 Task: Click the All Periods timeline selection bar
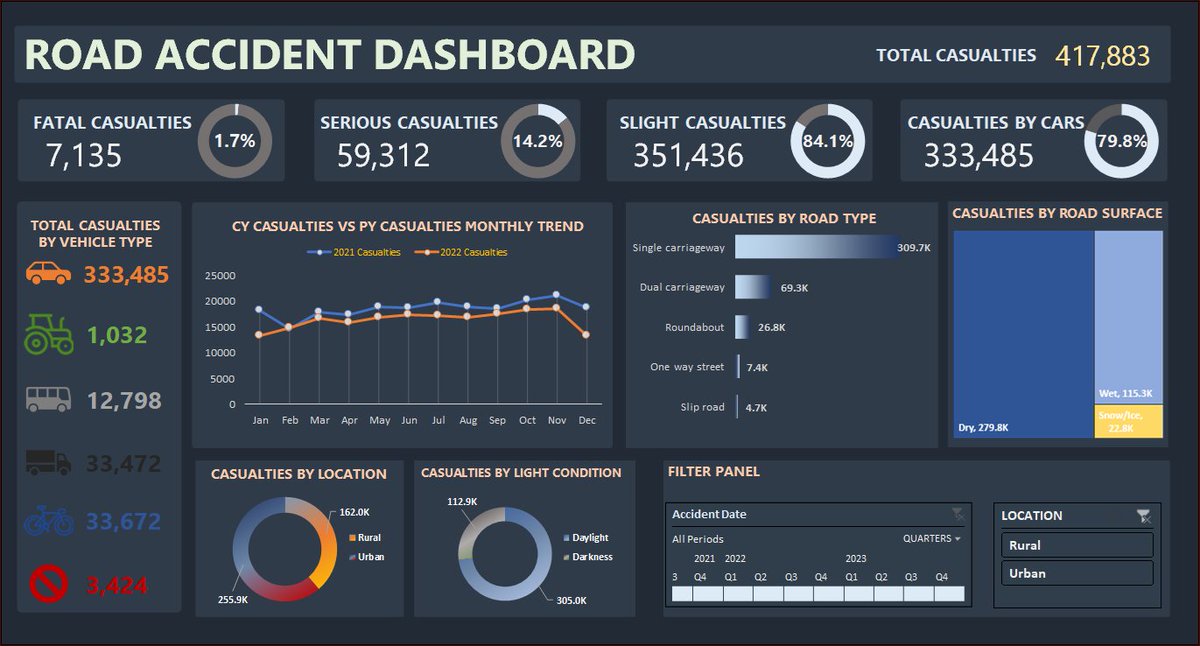point(698,539)
